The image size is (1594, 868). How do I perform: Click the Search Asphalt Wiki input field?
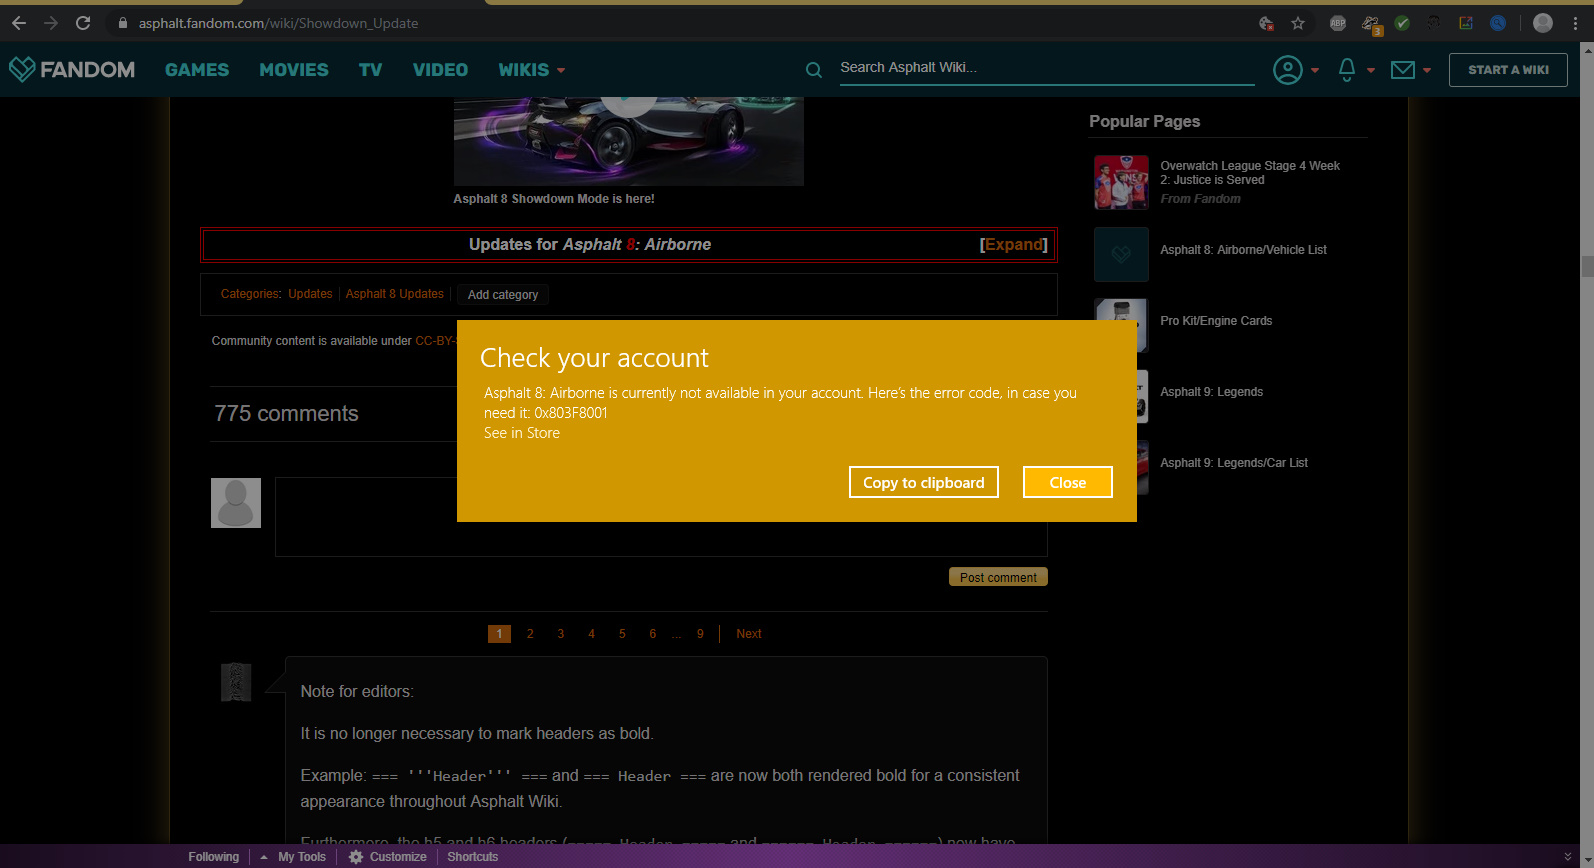(1045, 68)
